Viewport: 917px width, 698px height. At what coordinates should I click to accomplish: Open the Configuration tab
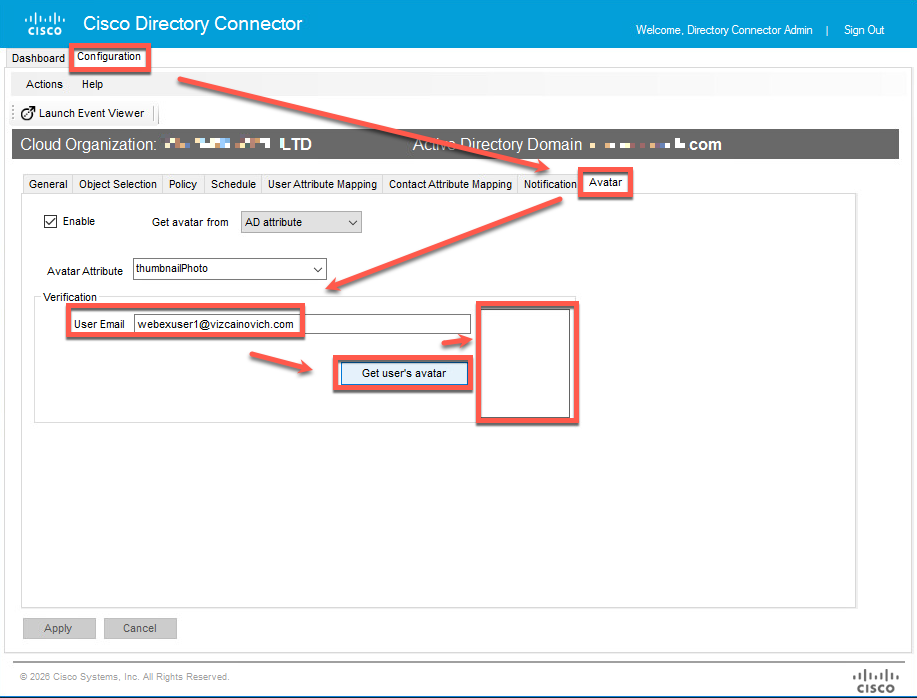(109, 57)
